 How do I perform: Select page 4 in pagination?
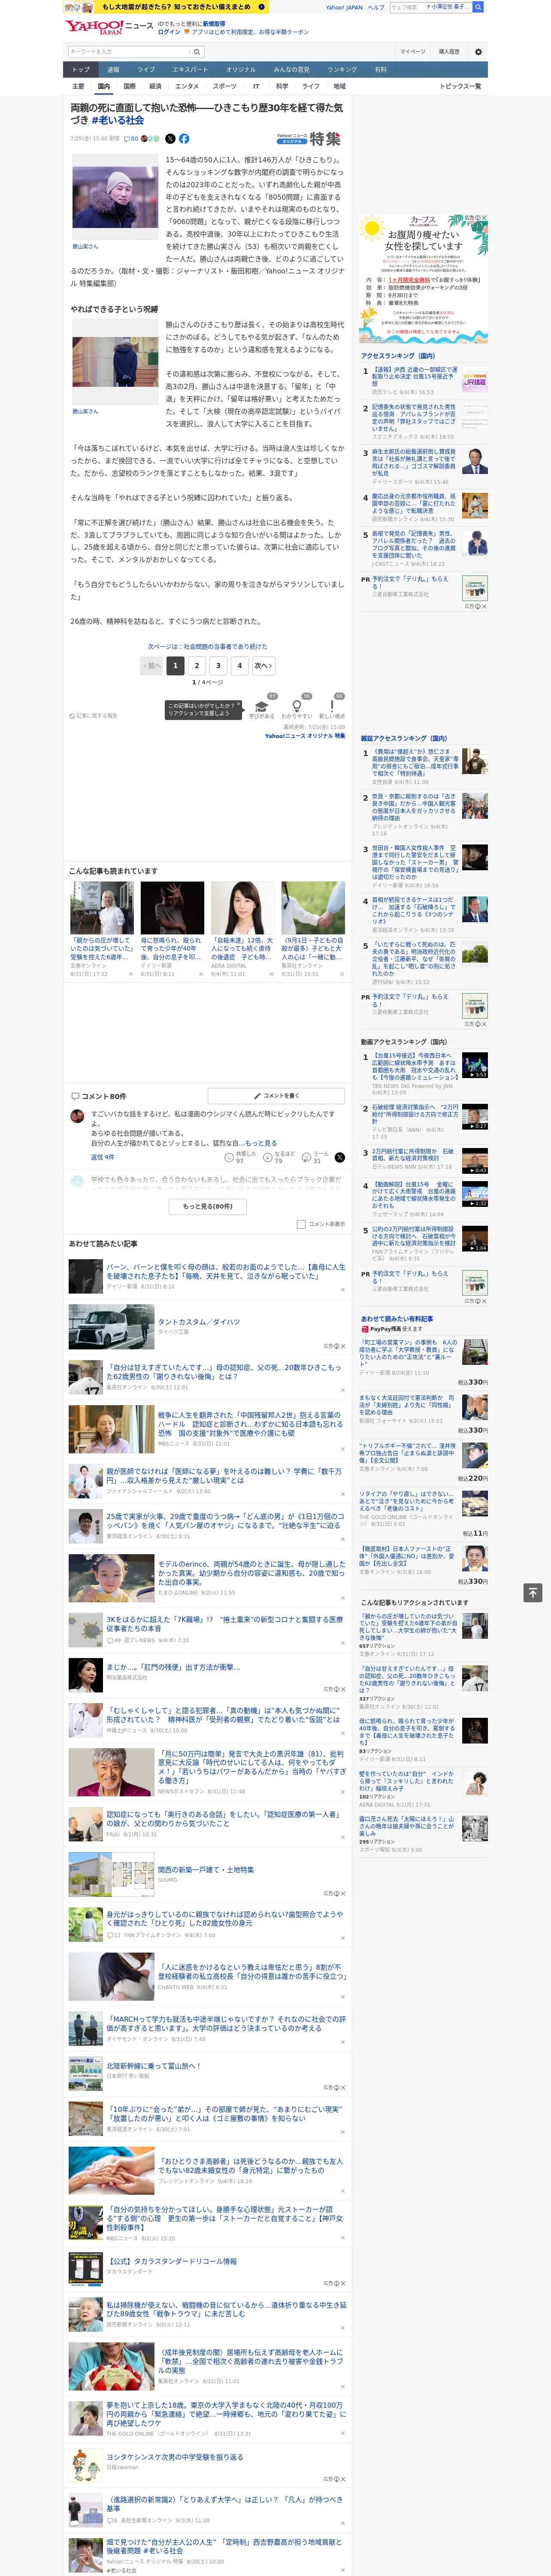coord(239,665)
